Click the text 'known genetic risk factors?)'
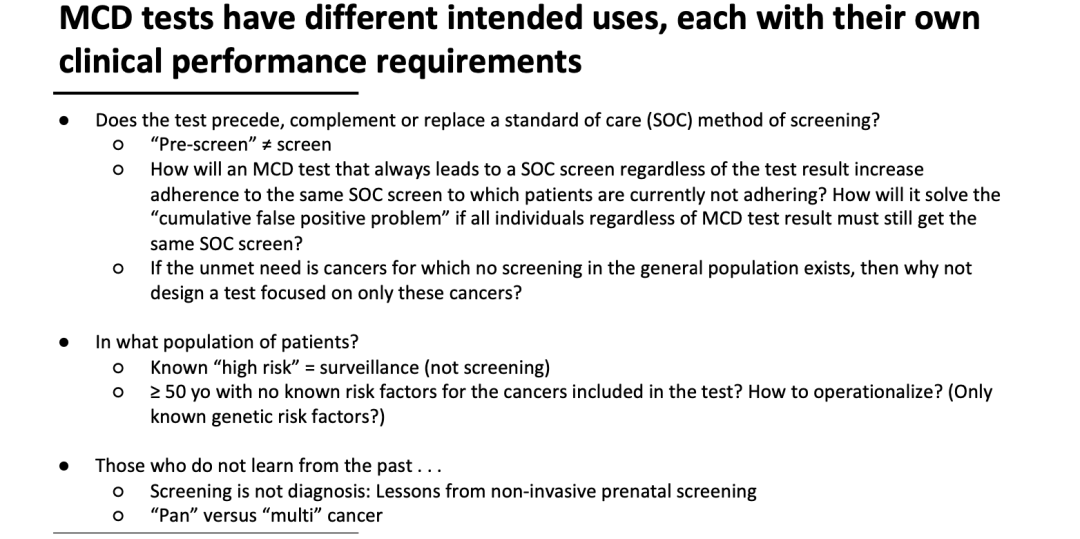This screenshot has width=1080, height=539. [267, 417]
